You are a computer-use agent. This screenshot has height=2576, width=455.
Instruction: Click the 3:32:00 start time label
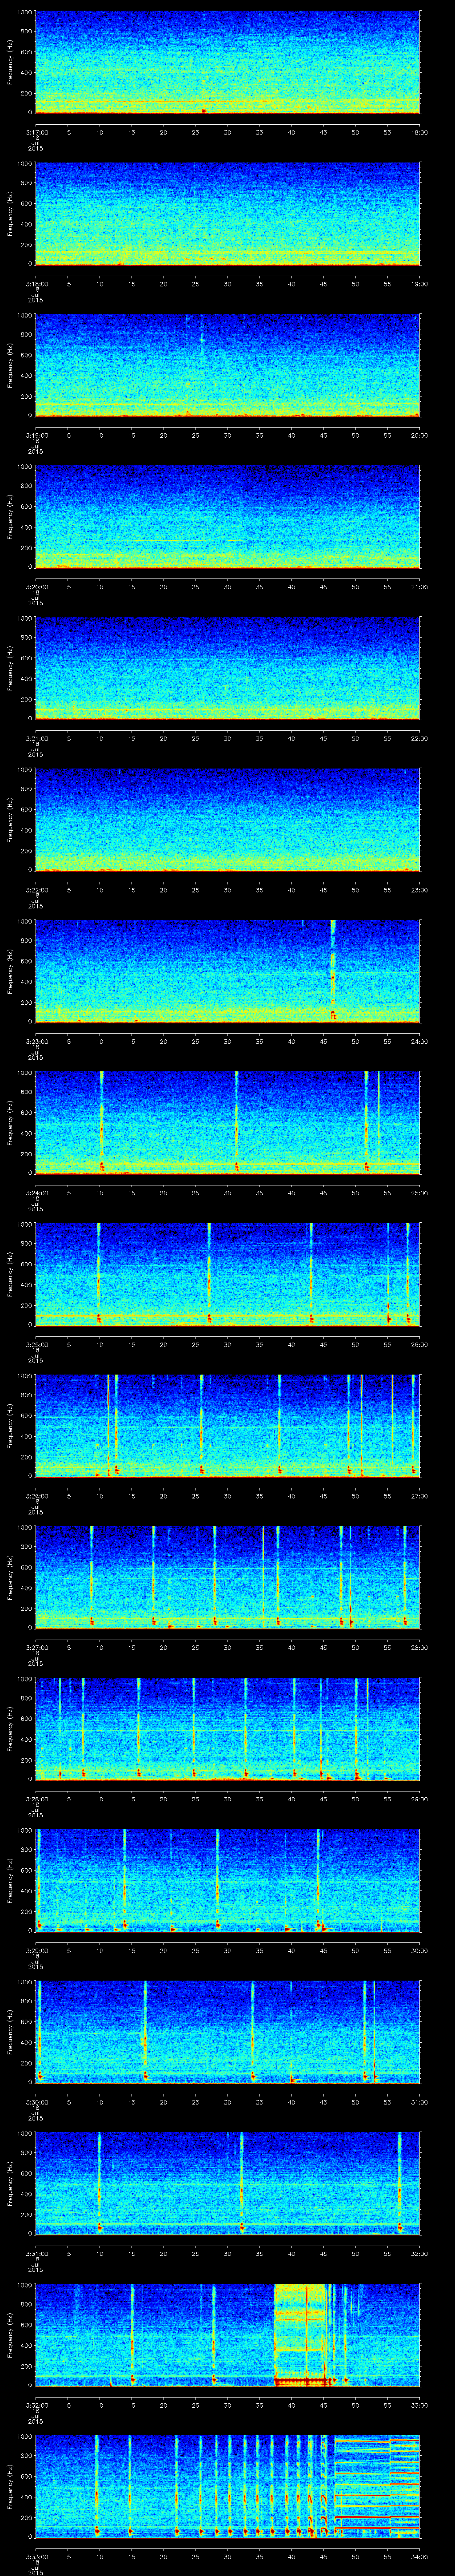pos(37,2405)
